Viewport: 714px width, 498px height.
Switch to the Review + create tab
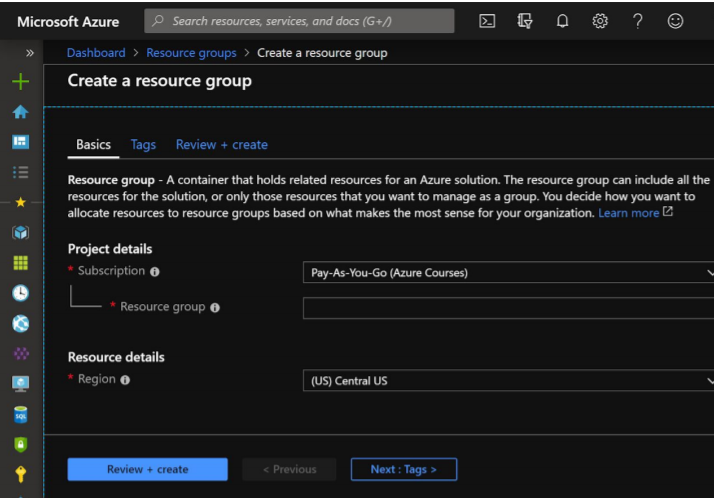[x=221, y=145]
